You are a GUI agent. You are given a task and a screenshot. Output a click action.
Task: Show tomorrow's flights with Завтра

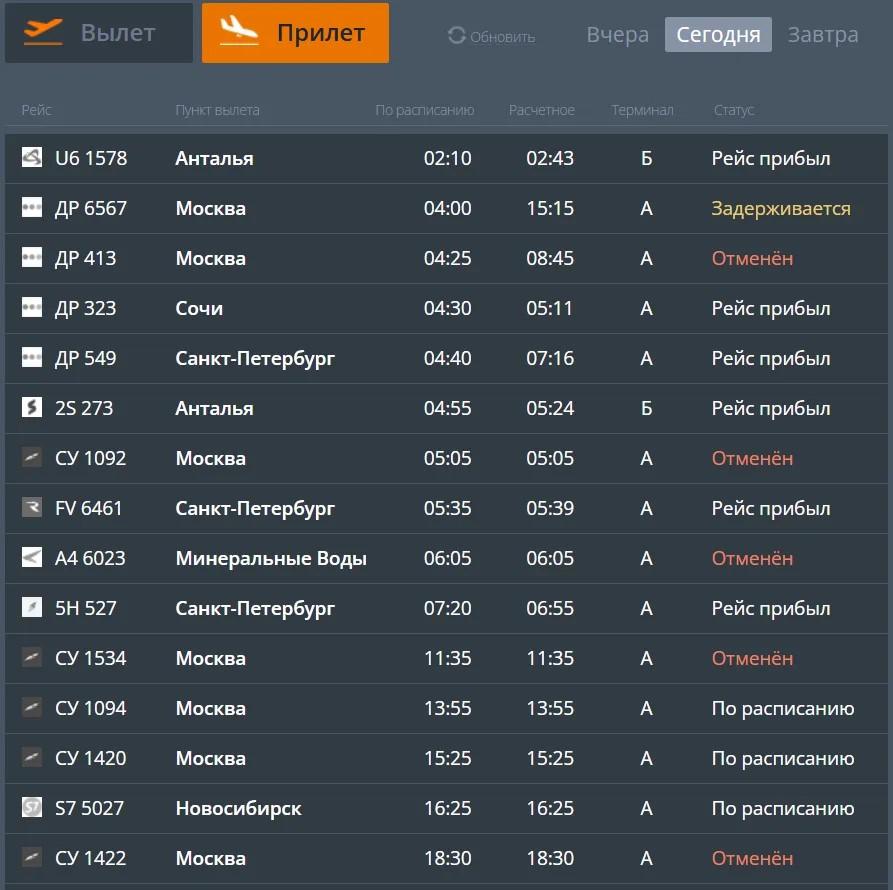pos(823,35)
